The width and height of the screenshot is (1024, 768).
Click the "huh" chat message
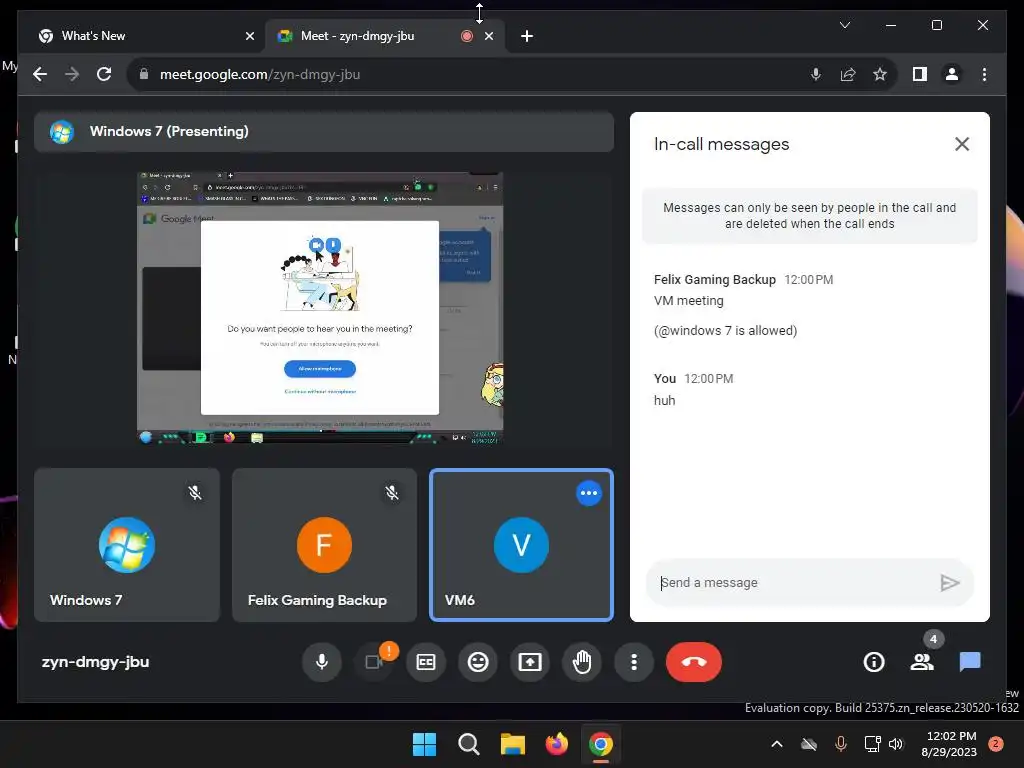click(x=664, y=400)
